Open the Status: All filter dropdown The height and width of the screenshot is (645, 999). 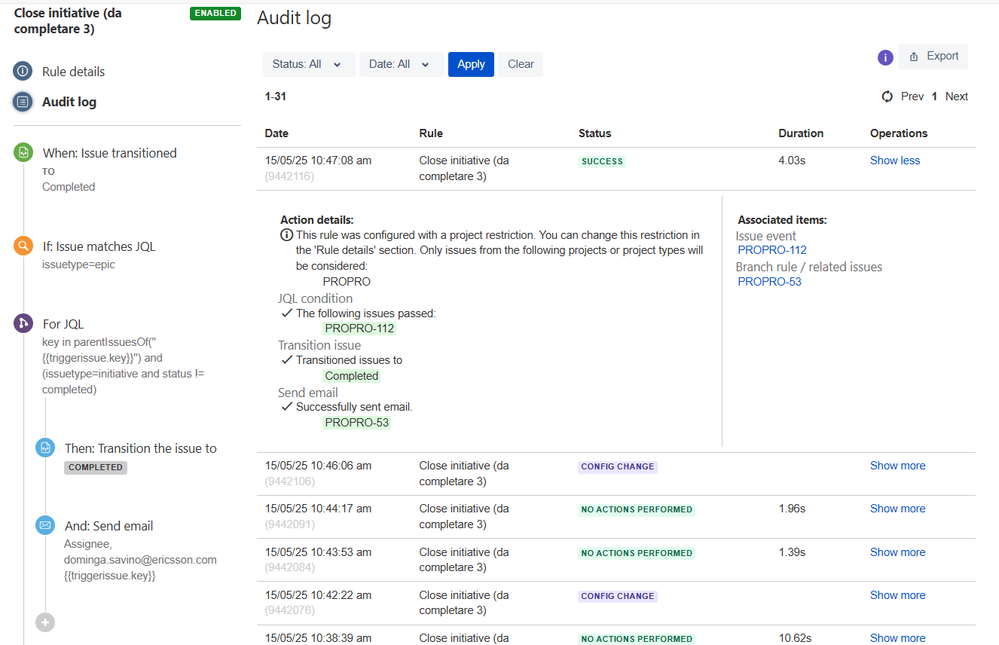pos(308,64)
